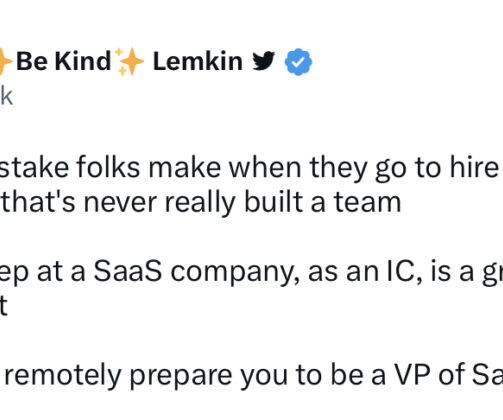Click the phrase 'remotely prepare you'
This screenshot has width=503, height=420.
point(148,376)
